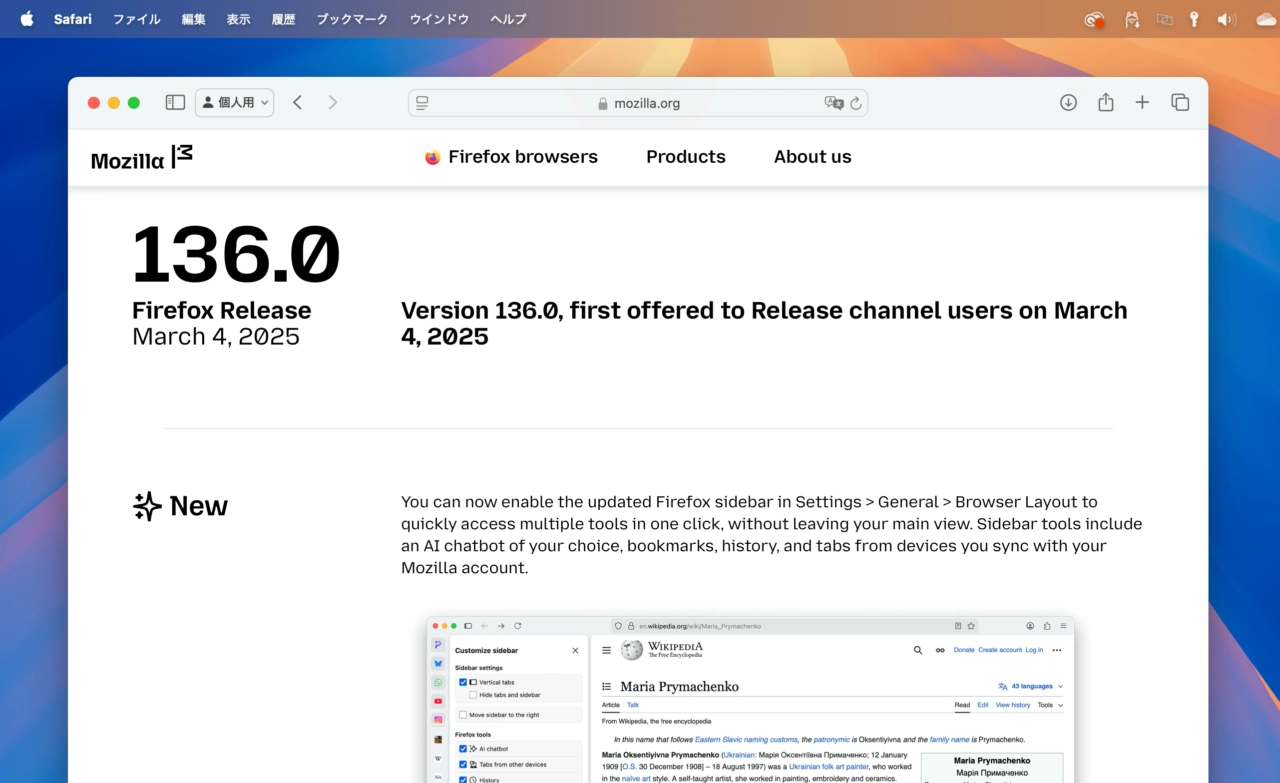Show downloads in Safari toolbar
1280x783 pixels.
pos(1068,102)
